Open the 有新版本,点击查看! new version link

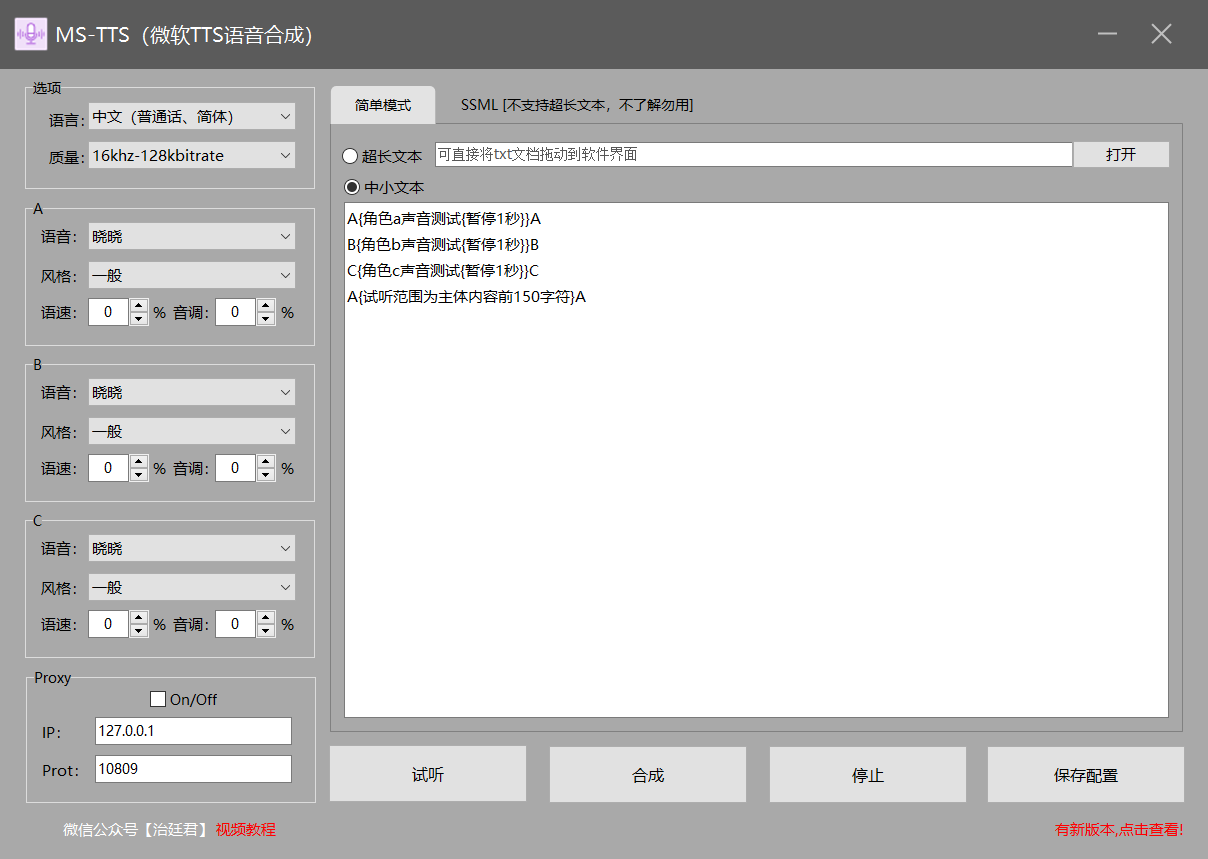[1119, 829]
